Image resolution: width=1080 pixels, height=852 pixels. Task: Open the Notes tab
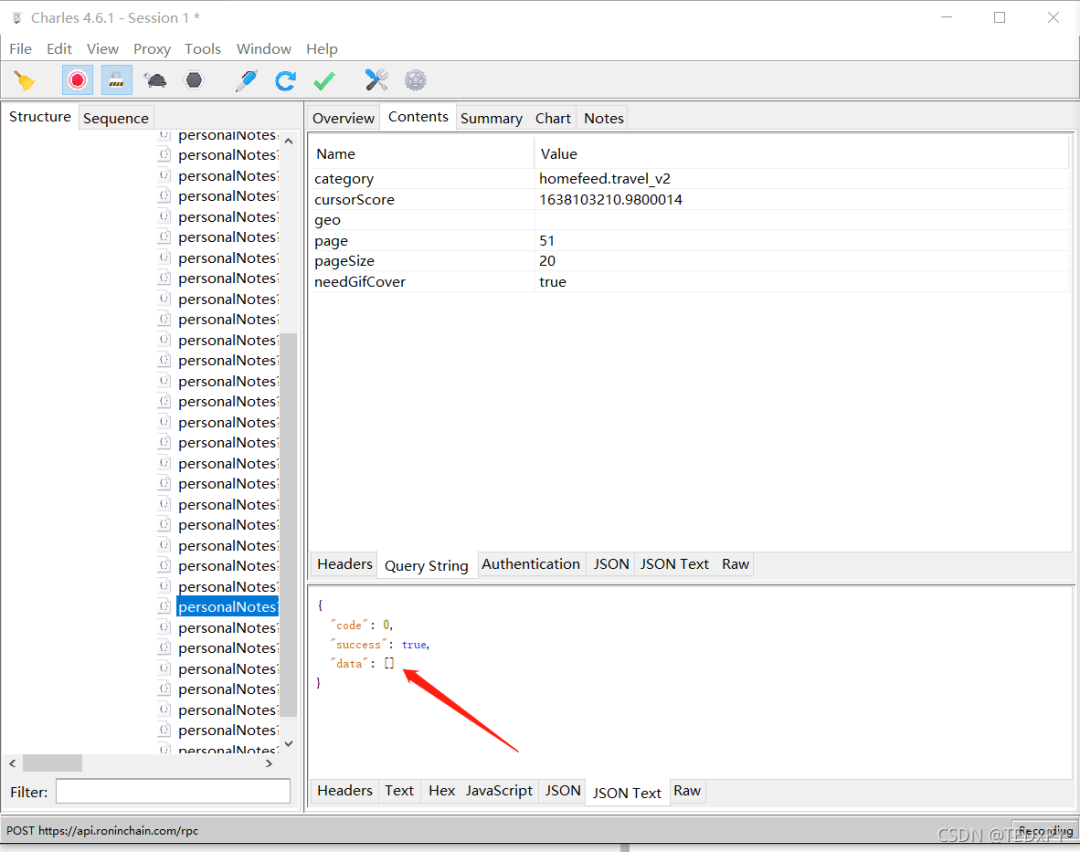(x=603, y=118)
